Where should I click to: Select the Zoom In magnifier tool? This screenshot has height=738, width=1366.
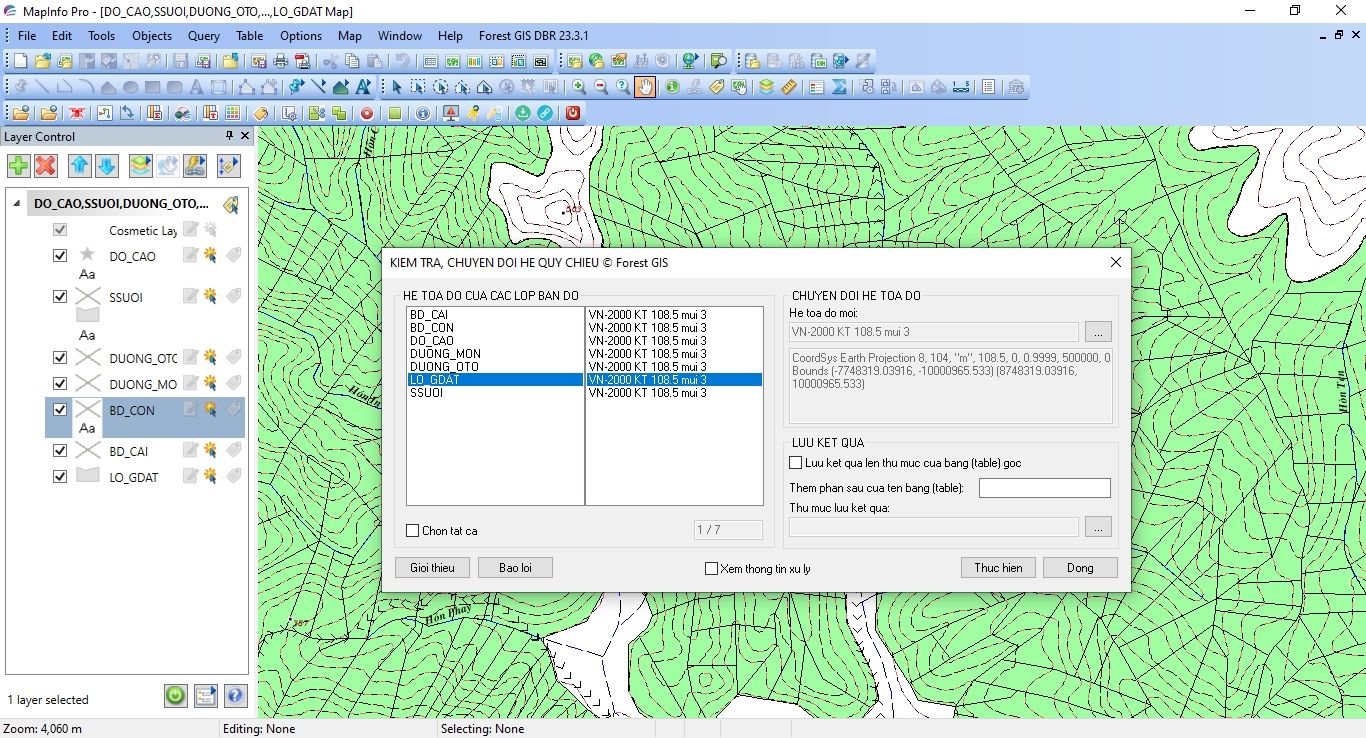pyautogui.click(x=579, y=87)
